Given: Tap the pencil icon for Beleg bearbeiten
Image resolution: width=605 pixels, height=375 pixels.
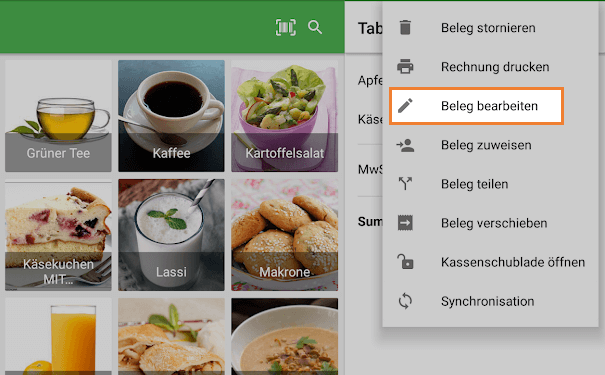Looking at the screenshot, I should (x=405, y=106).
